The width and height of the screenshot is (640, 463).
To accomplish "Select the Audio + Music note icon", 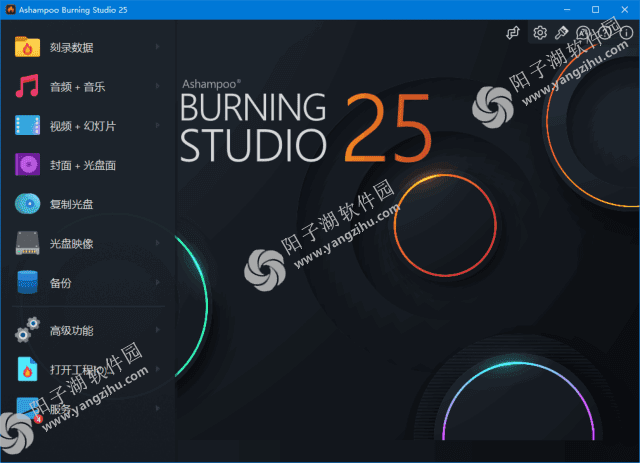I will pos(27,86).
